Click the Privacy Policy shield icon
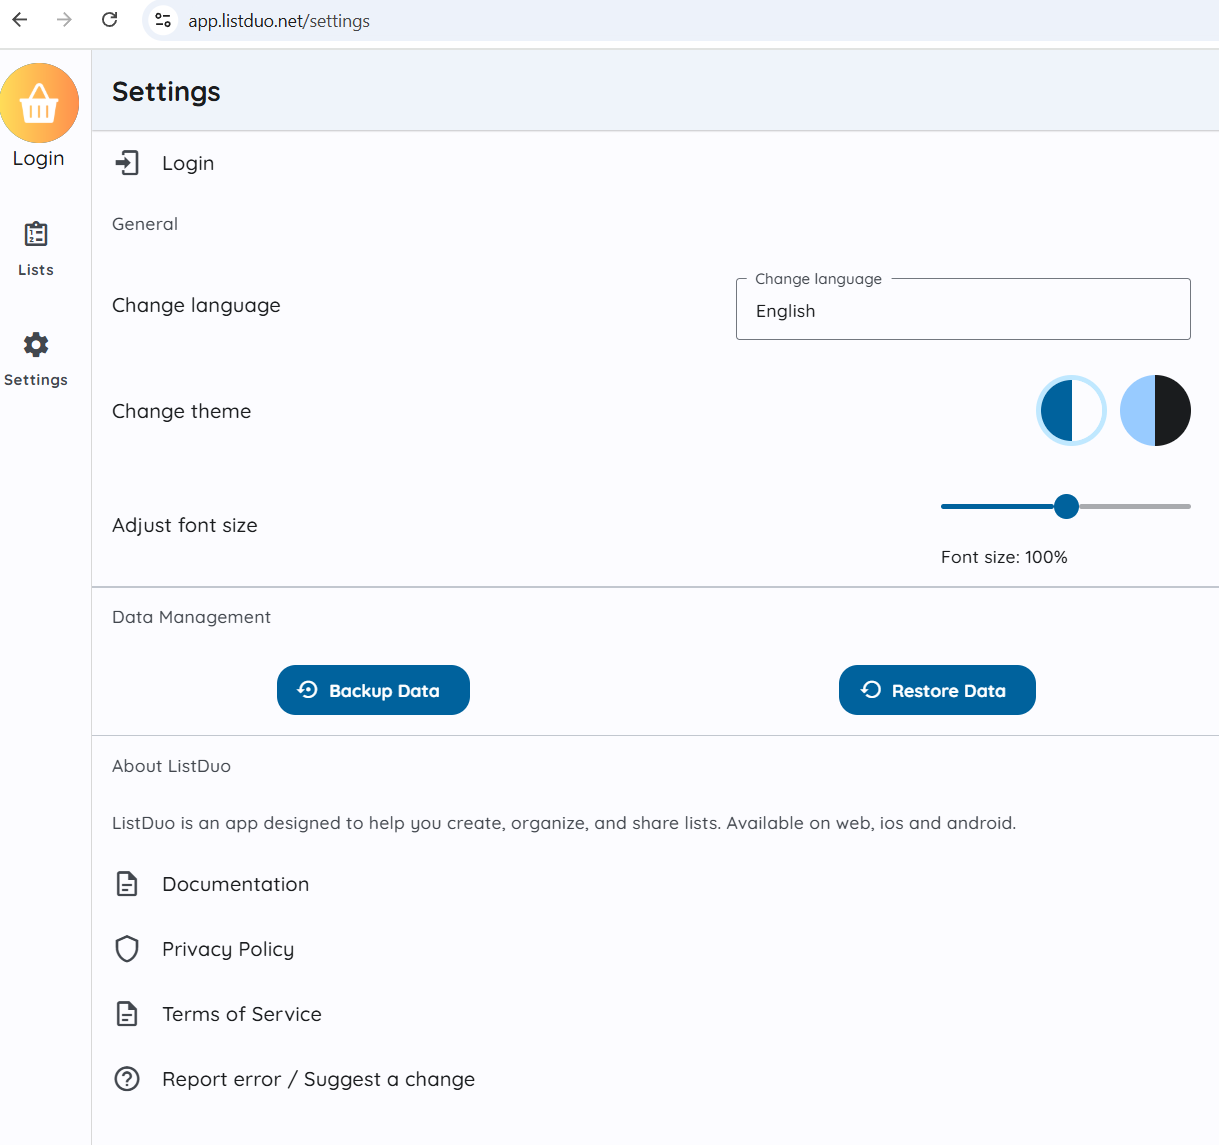The height and width of the screenshot is (1145, 1219). [x=127, y=948]
